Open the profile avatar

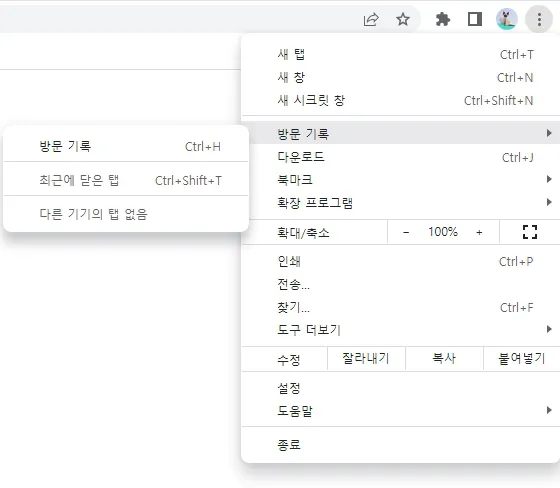[507, 19]
